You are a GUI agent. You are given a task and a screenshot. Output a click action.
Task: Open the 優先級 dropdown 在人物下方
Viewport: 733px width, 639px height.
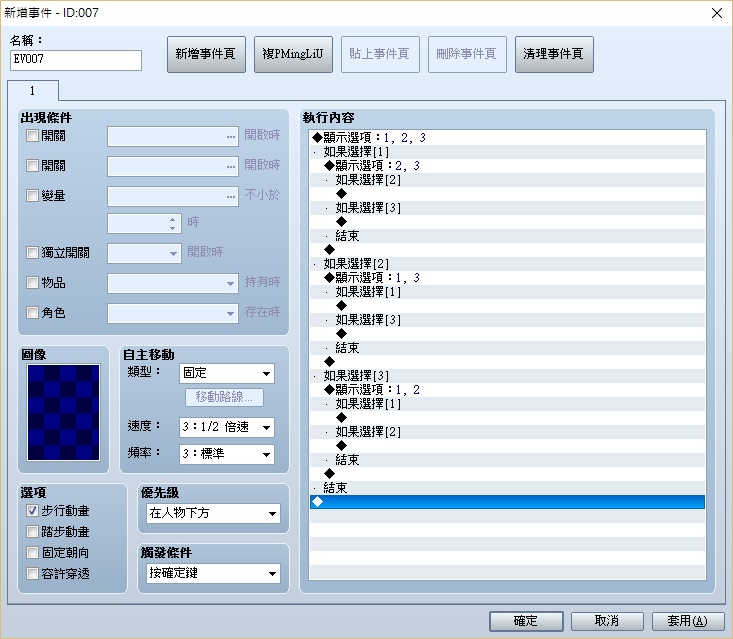(213, 513)
